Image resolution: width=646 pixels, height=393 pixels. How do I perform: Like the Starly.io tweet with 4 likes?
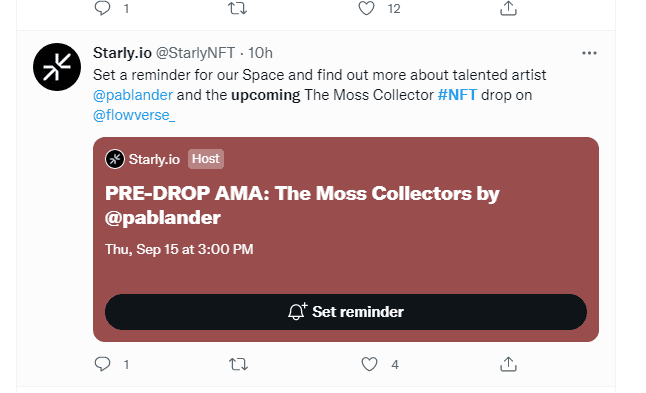[x=369, y=364]
